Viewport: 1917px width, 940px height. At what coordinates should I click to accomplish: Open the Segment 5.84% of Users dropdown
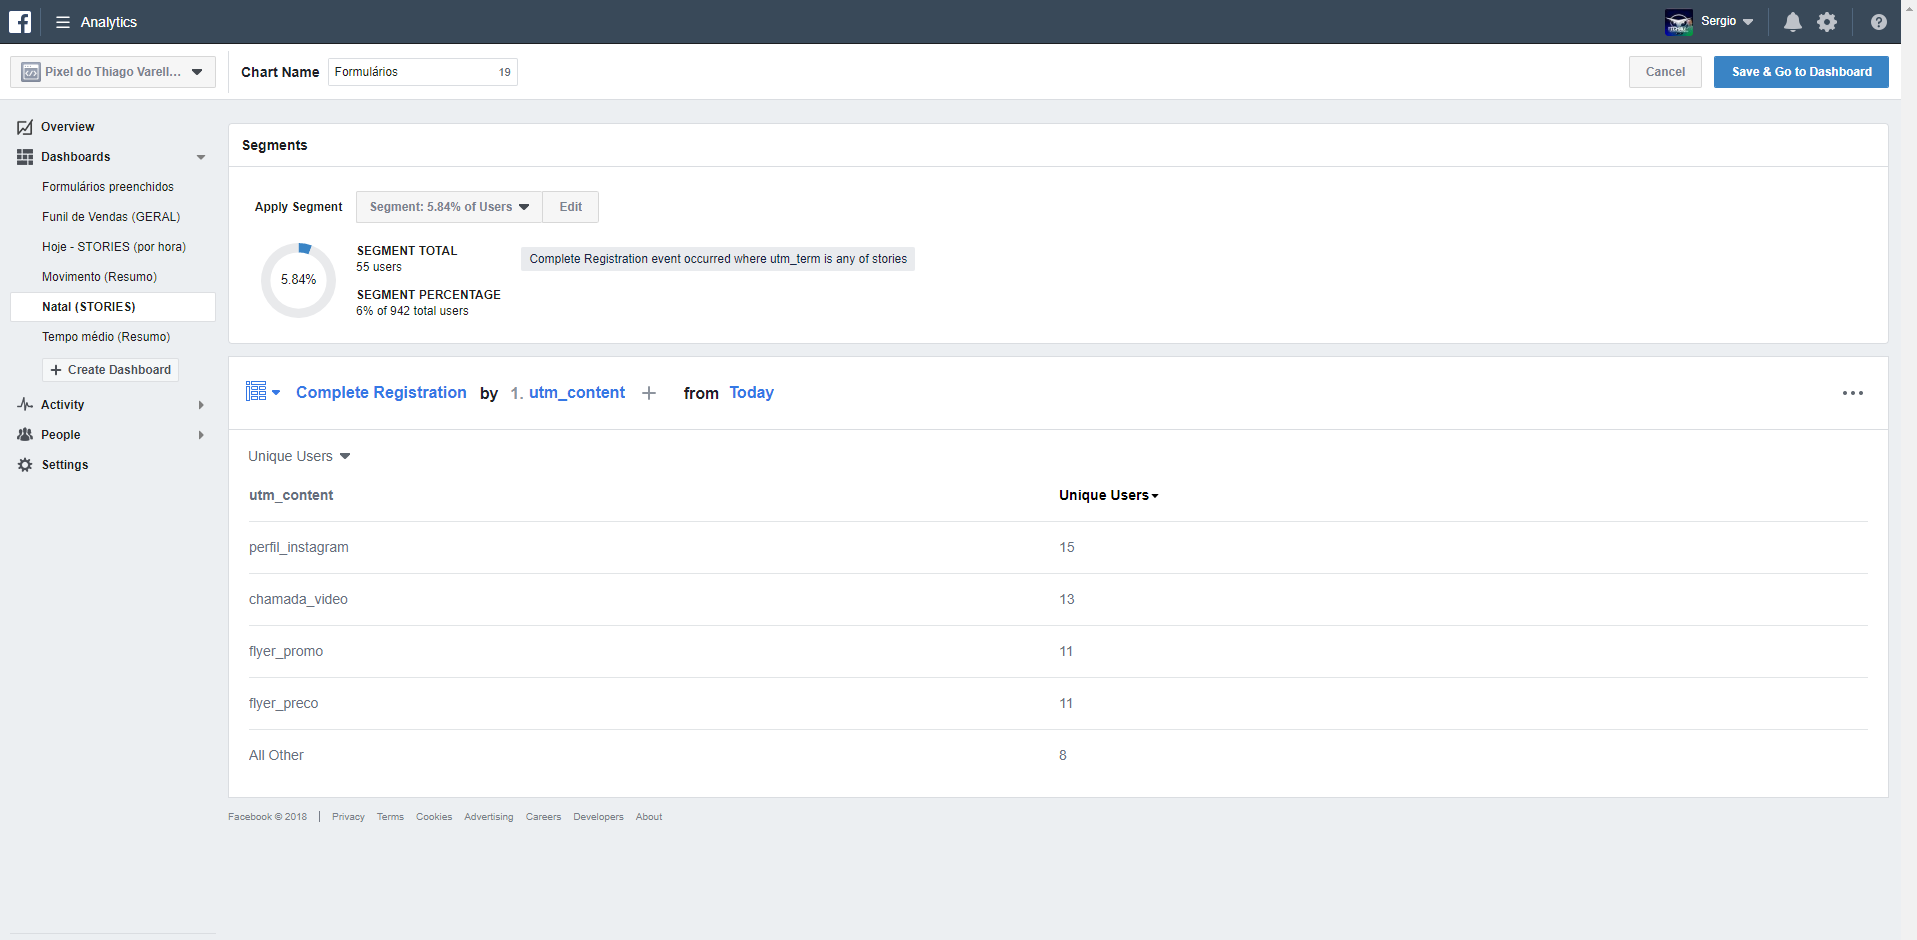pyautogui.click(x=449, y=207)
